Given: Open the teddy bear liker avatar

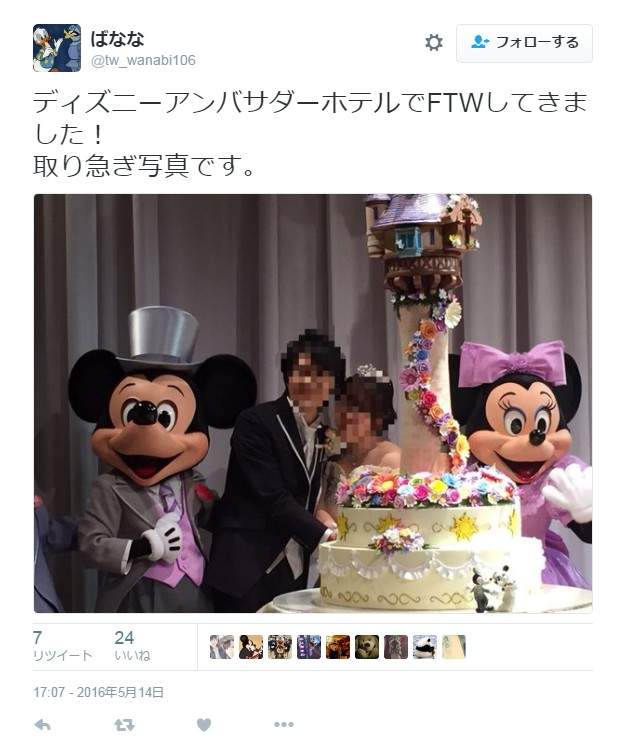Looking at the screenshot, I should (x=367, y=647).
